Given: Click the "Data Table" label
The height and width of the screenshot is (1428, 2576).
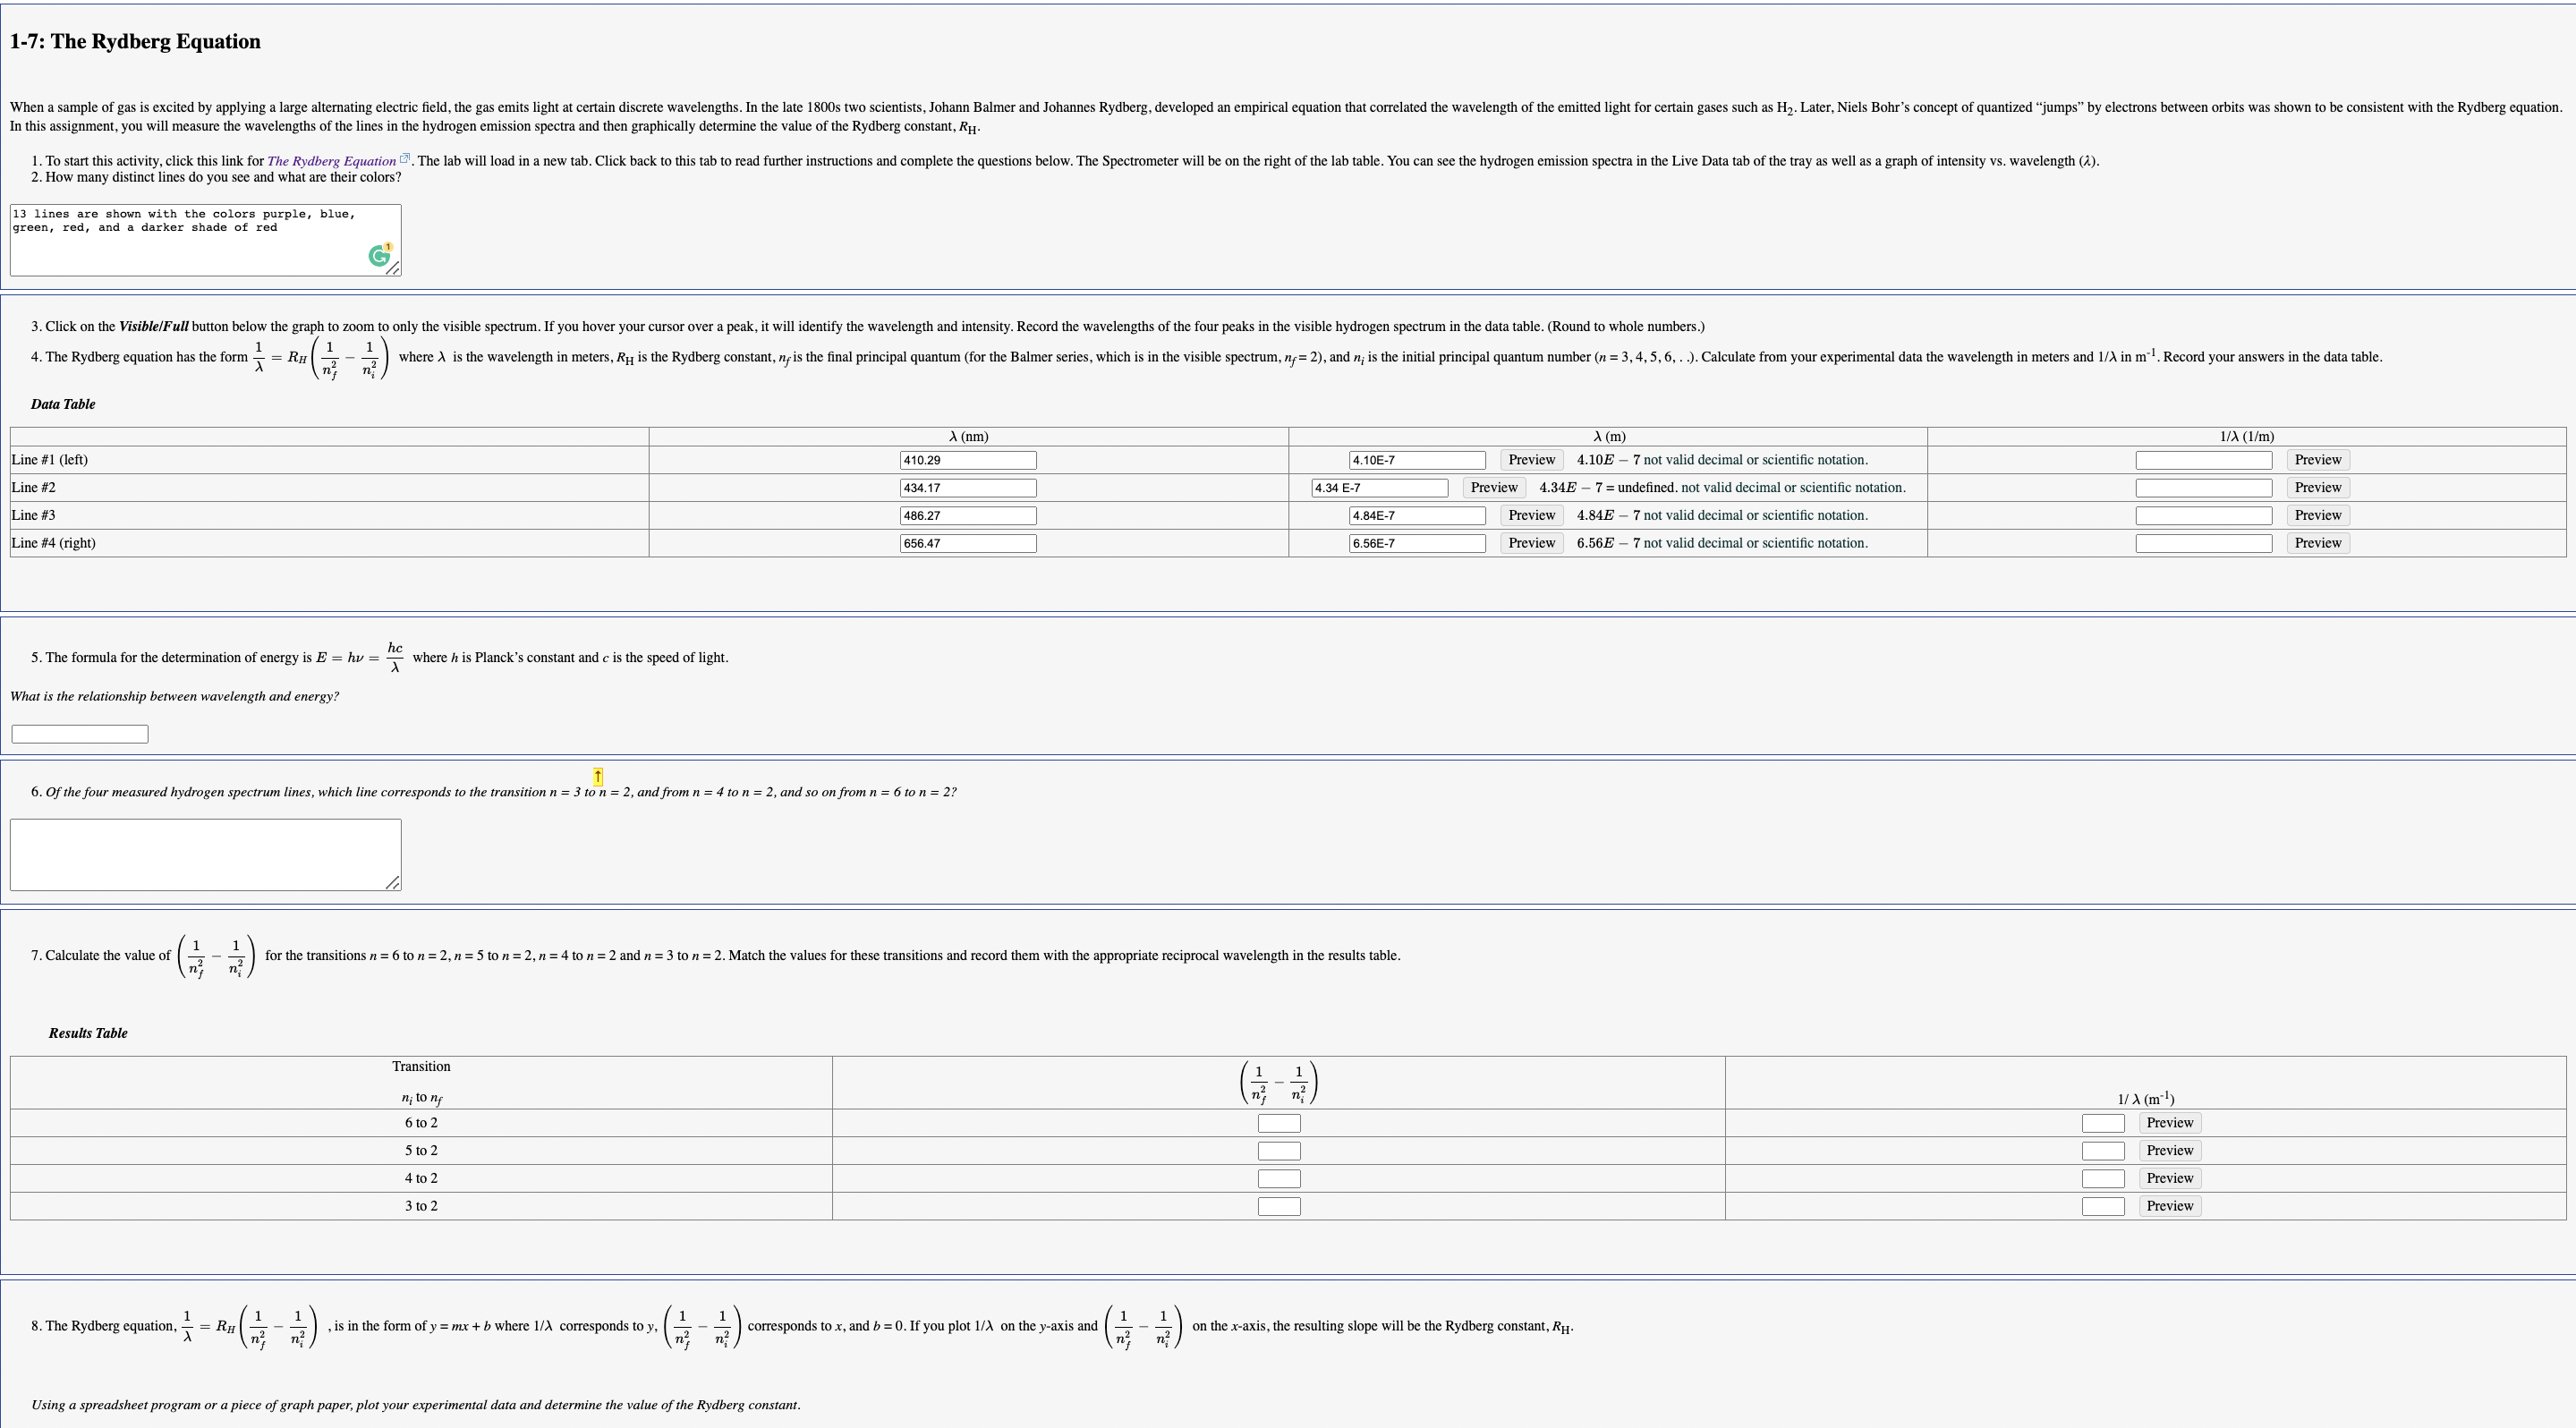Looking at the screenshot, I should (x=63, y=404).
